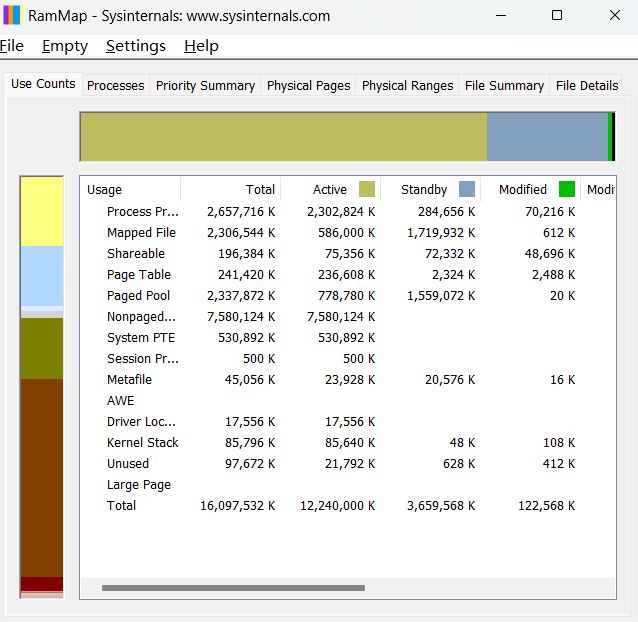Select the System PTE usage row
Image resolution: width=638 pixels, height=622 pixels.
[347, 338]
